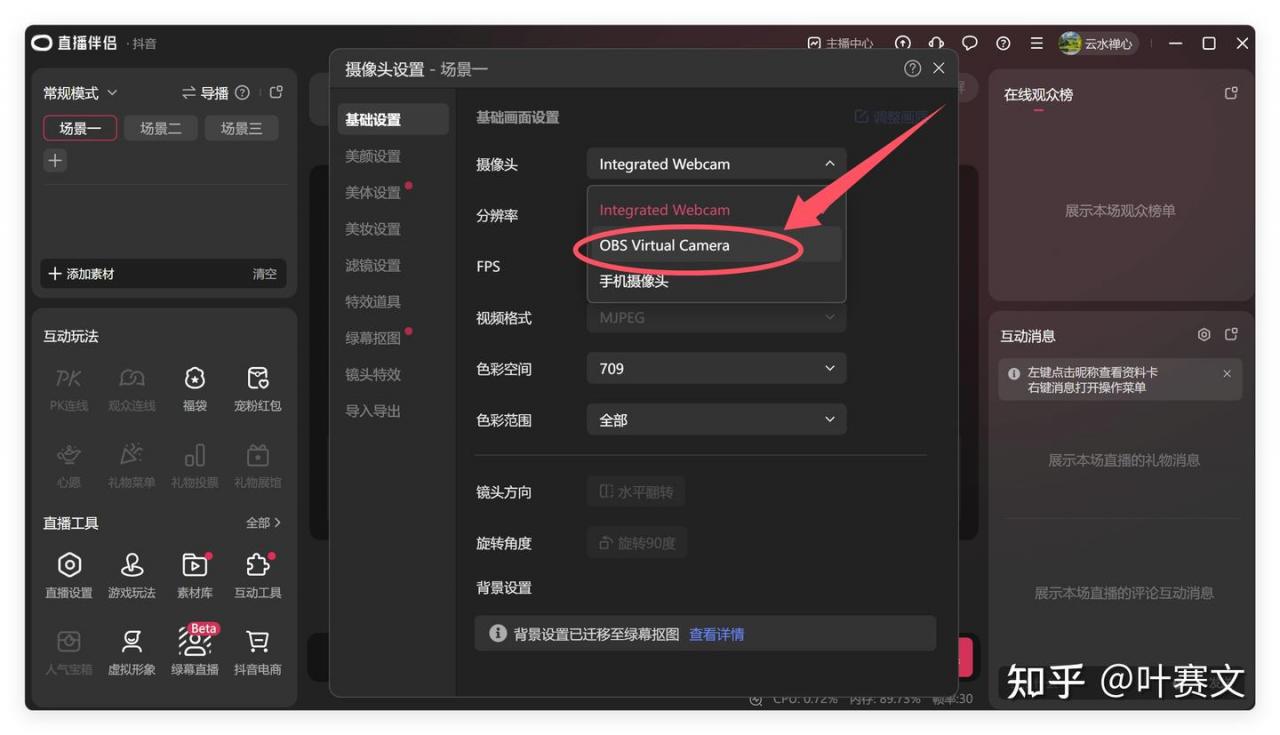Open the 色彩范围 全部 dropdown
This screenshot has width=1280, height=735.
716,420
